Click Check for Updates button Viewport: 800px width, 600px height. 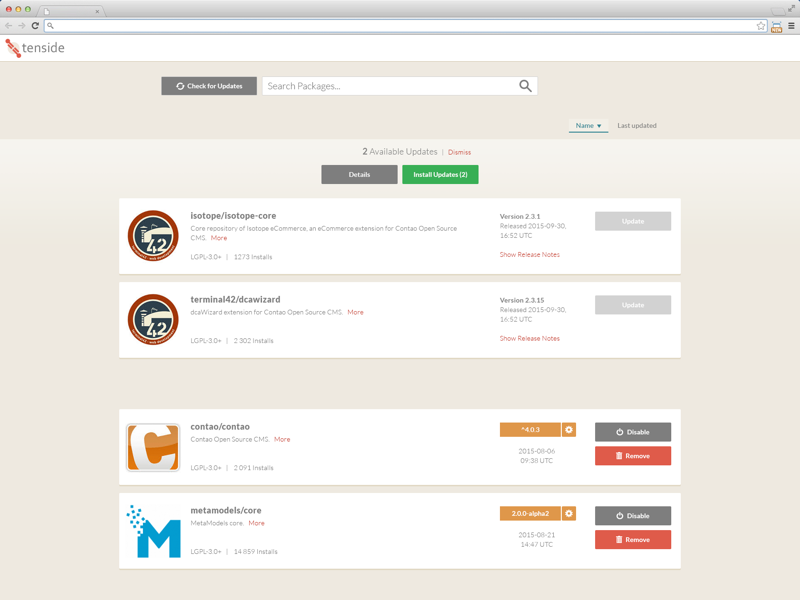pyautogui.click(x=209, y=86)
